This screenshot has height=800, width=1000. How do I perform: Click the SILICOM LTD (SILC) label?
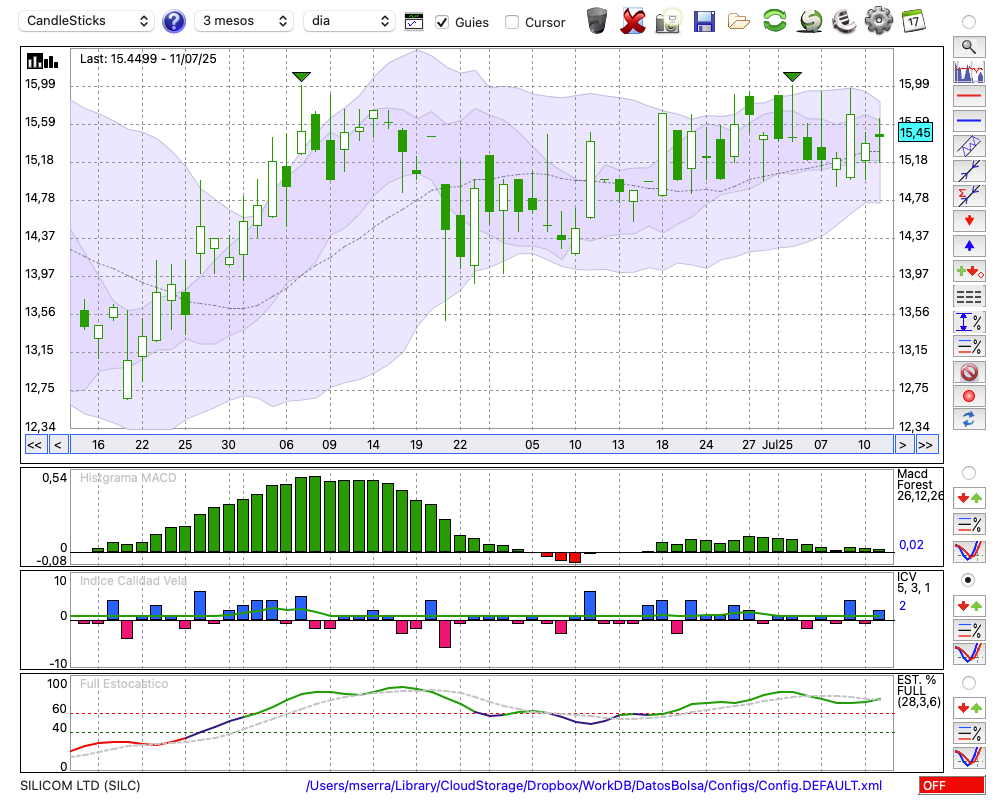[x=80, y=785]
